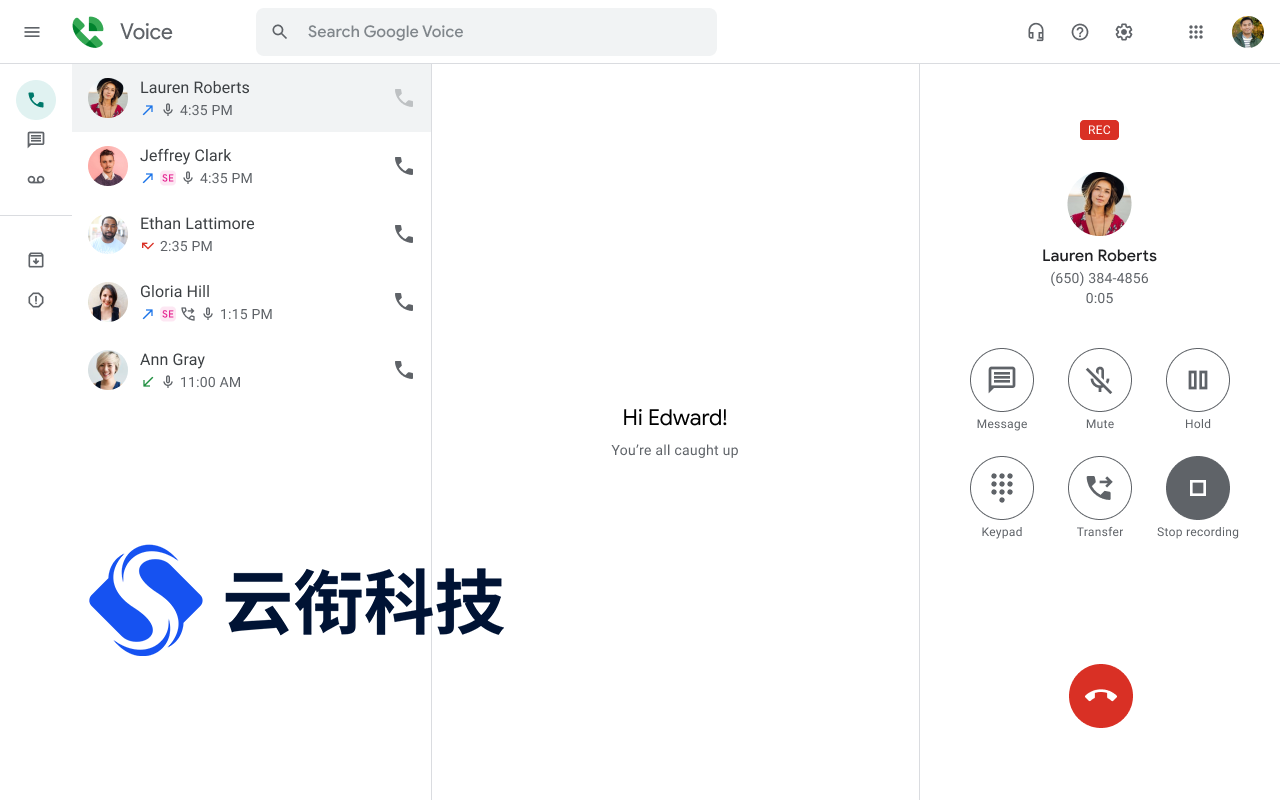1280x800 pixels.
Task: Click the Message button in call panel
Action: coord(1002,380)
